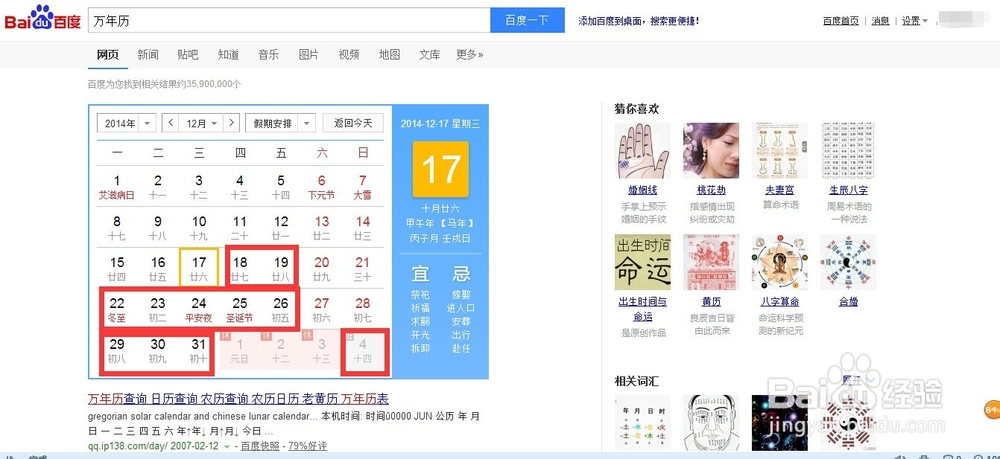Select the 网页 tab

[107, 55]
